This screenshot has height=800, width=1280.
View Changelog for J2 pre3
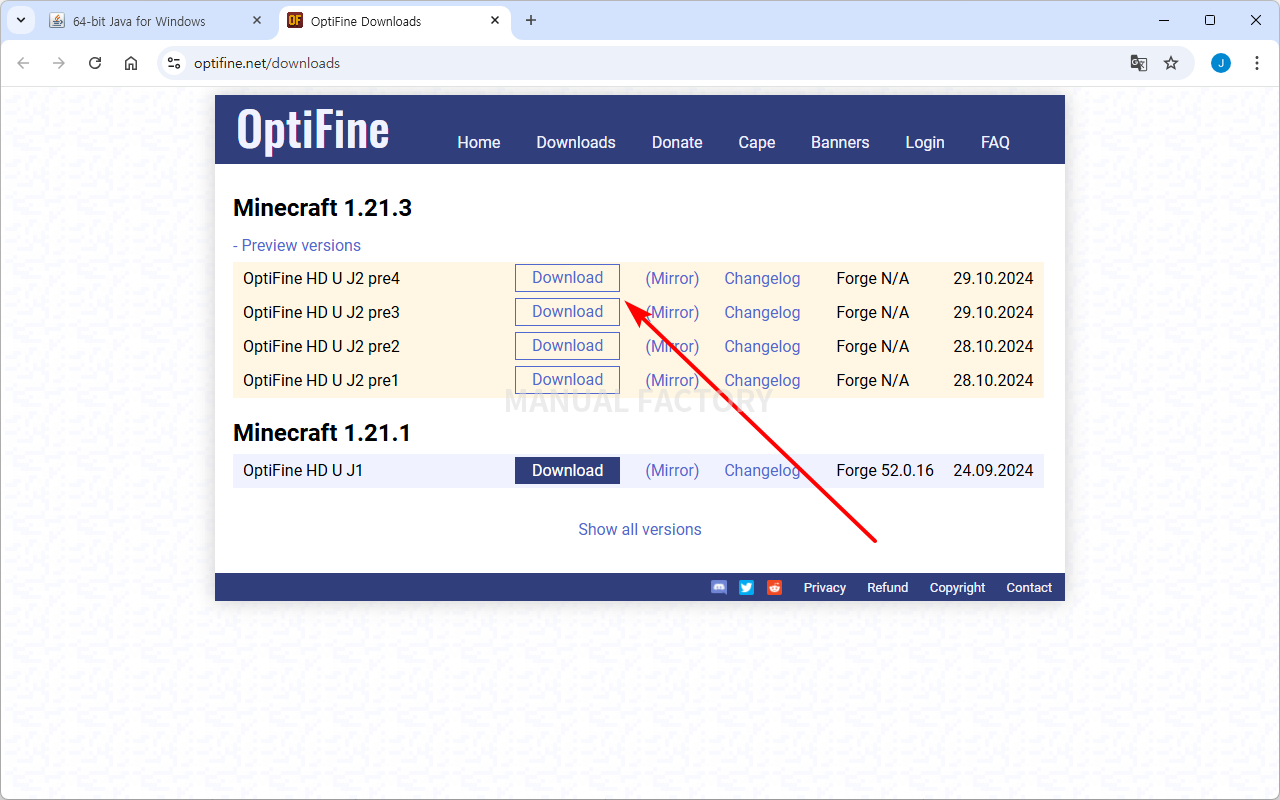click(762, 313)
